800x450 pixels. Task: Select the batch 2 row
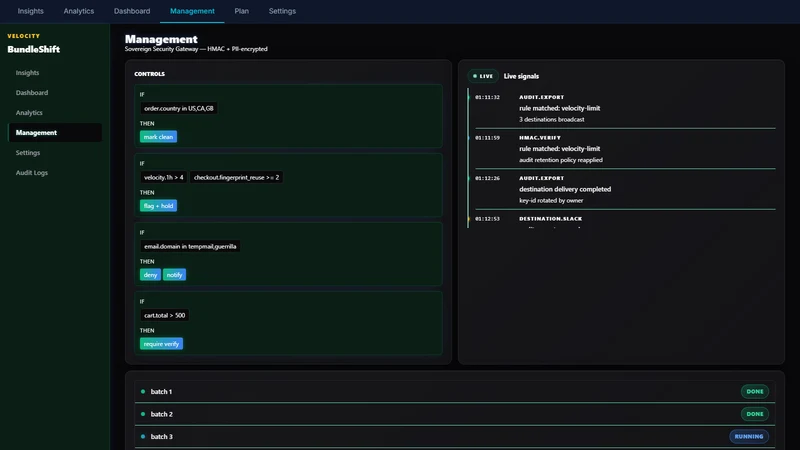(455, 414)
